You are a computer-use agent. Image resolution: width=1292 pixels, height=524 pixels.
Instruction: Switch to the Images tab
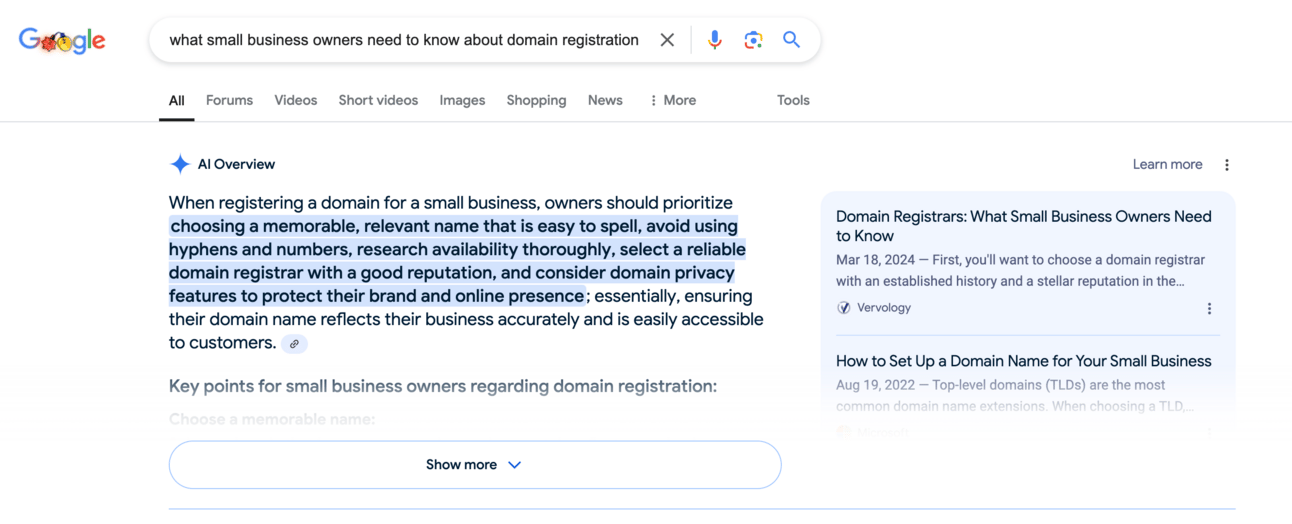click(462, 100)
